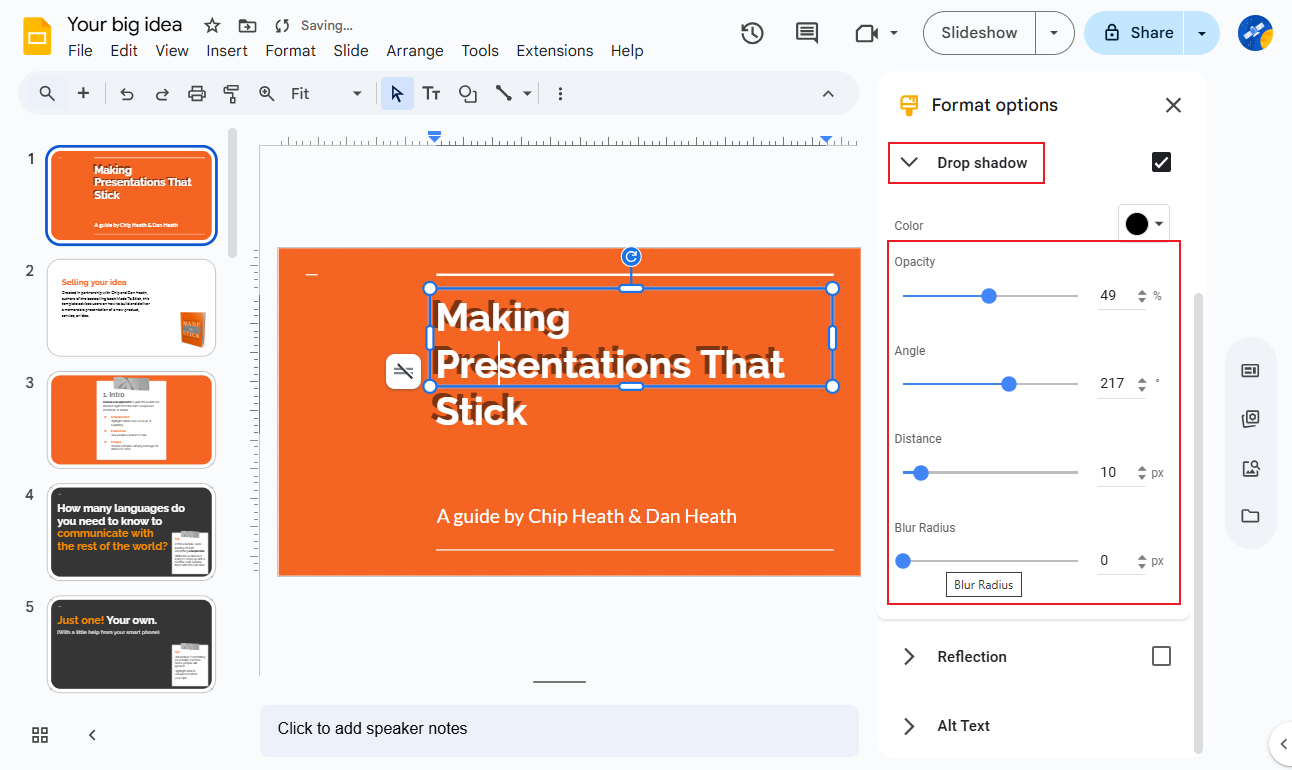Click the Print icon
This screenshot has width=1292, height=770.
pos(196,93)
